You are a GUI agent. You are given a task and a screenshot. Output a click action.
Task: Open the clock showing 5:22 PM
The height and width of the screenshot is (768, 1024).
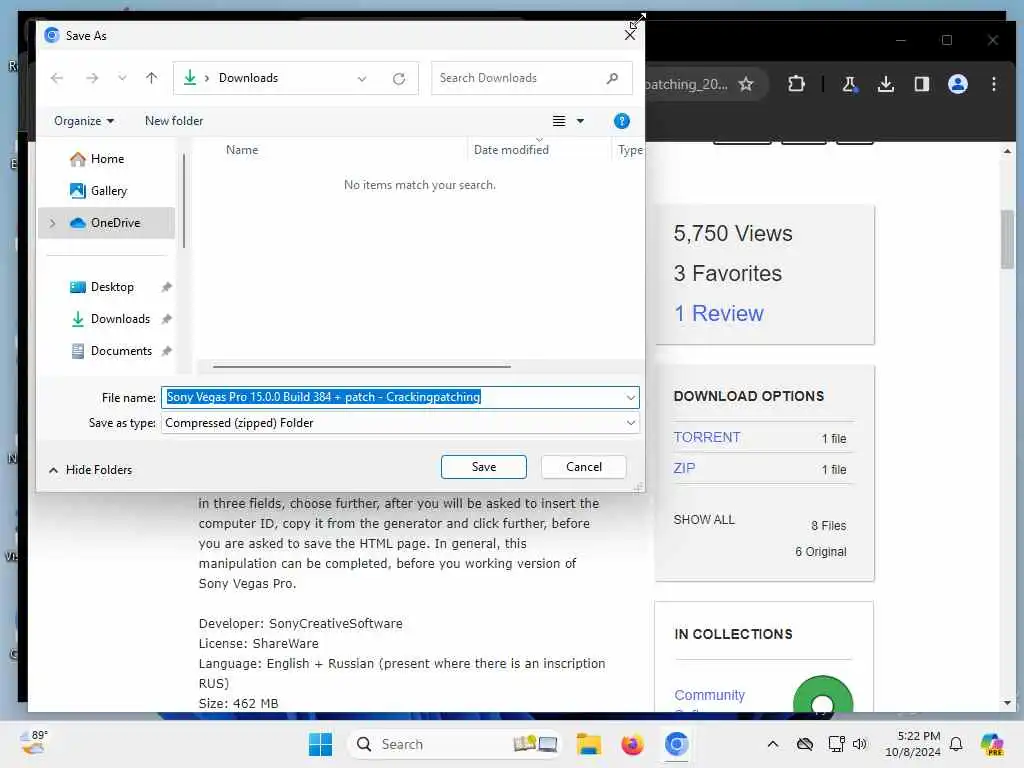point(912,744)
